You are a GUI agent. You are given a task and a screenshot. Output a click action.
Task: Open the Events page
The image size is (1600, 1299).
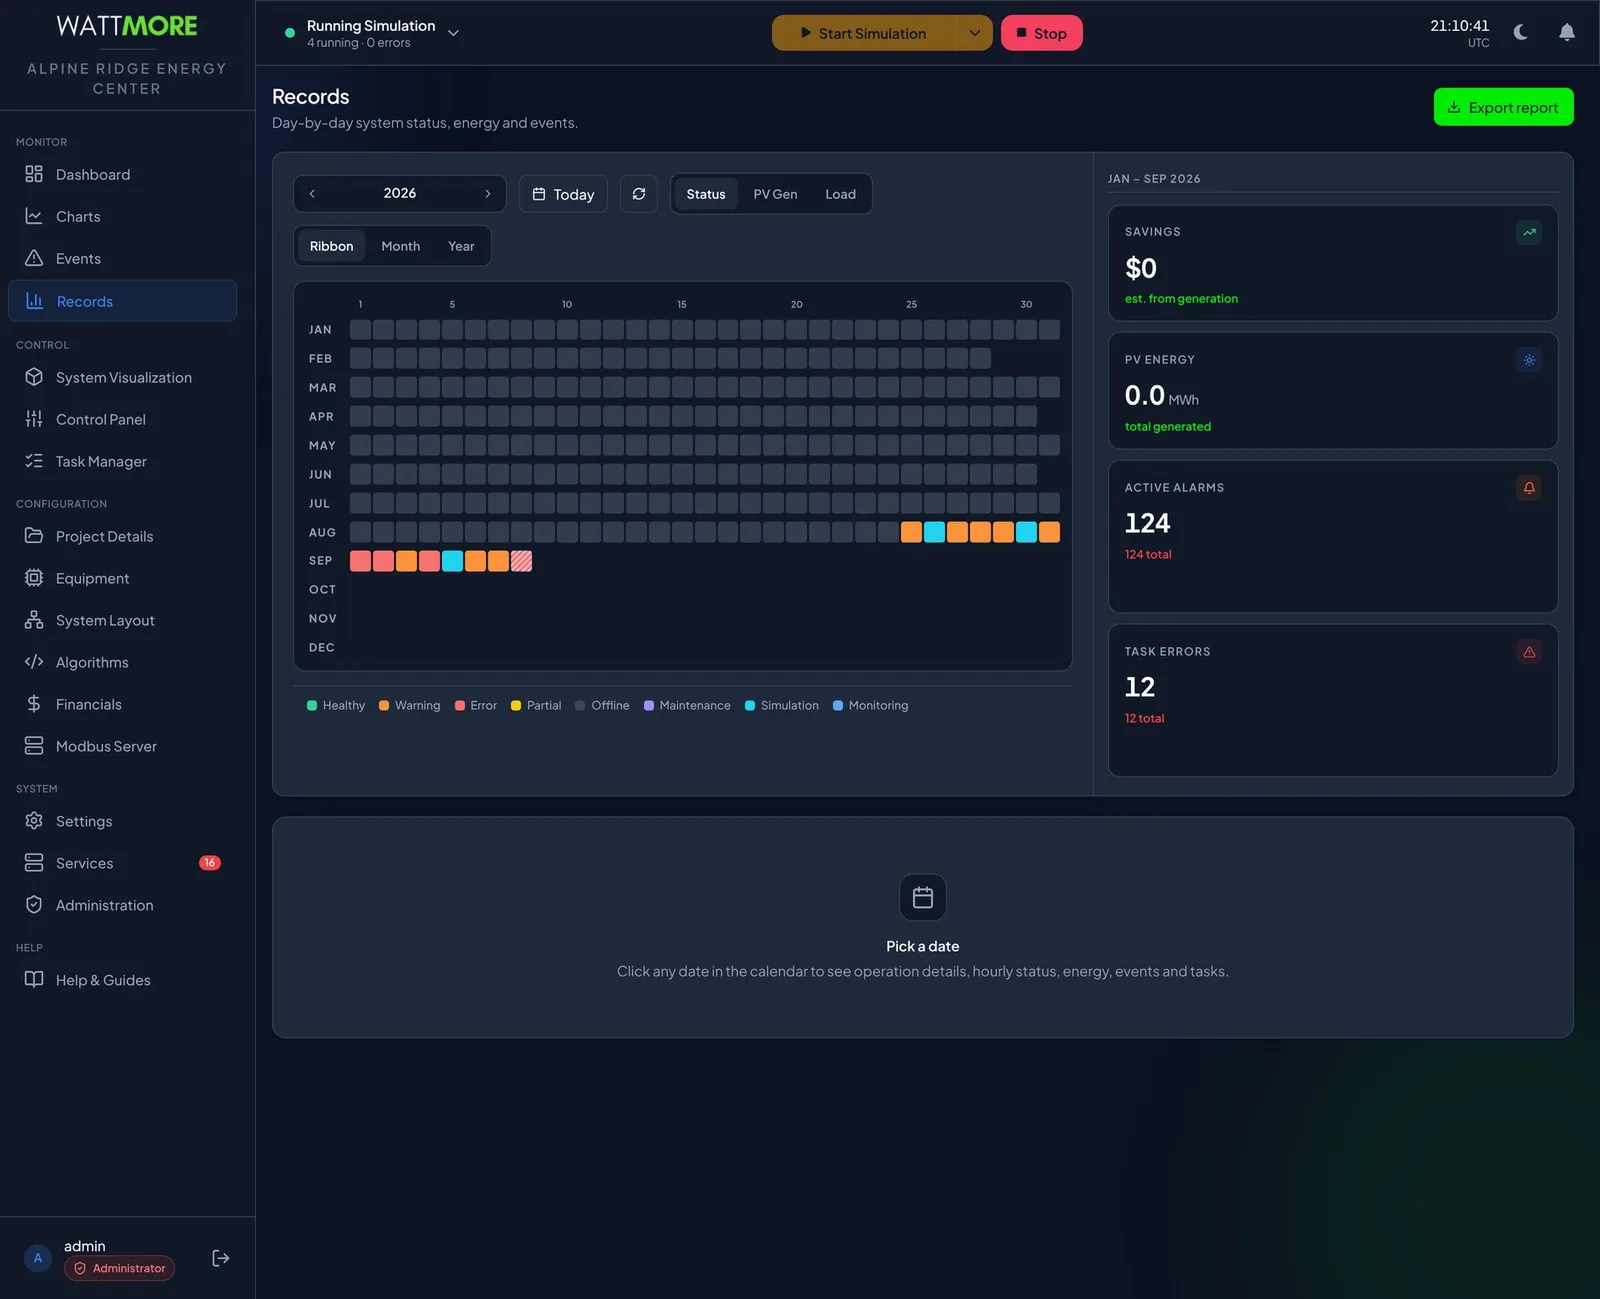[x=122, y=258]
